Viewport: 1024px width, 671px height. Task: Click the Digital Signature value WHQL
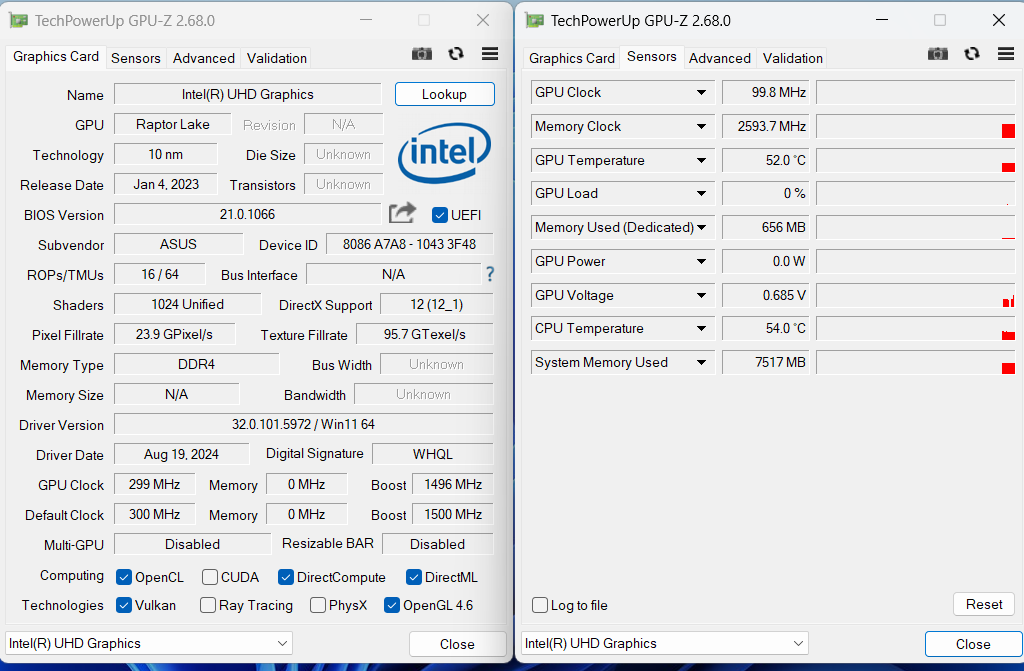click(432, 454)
